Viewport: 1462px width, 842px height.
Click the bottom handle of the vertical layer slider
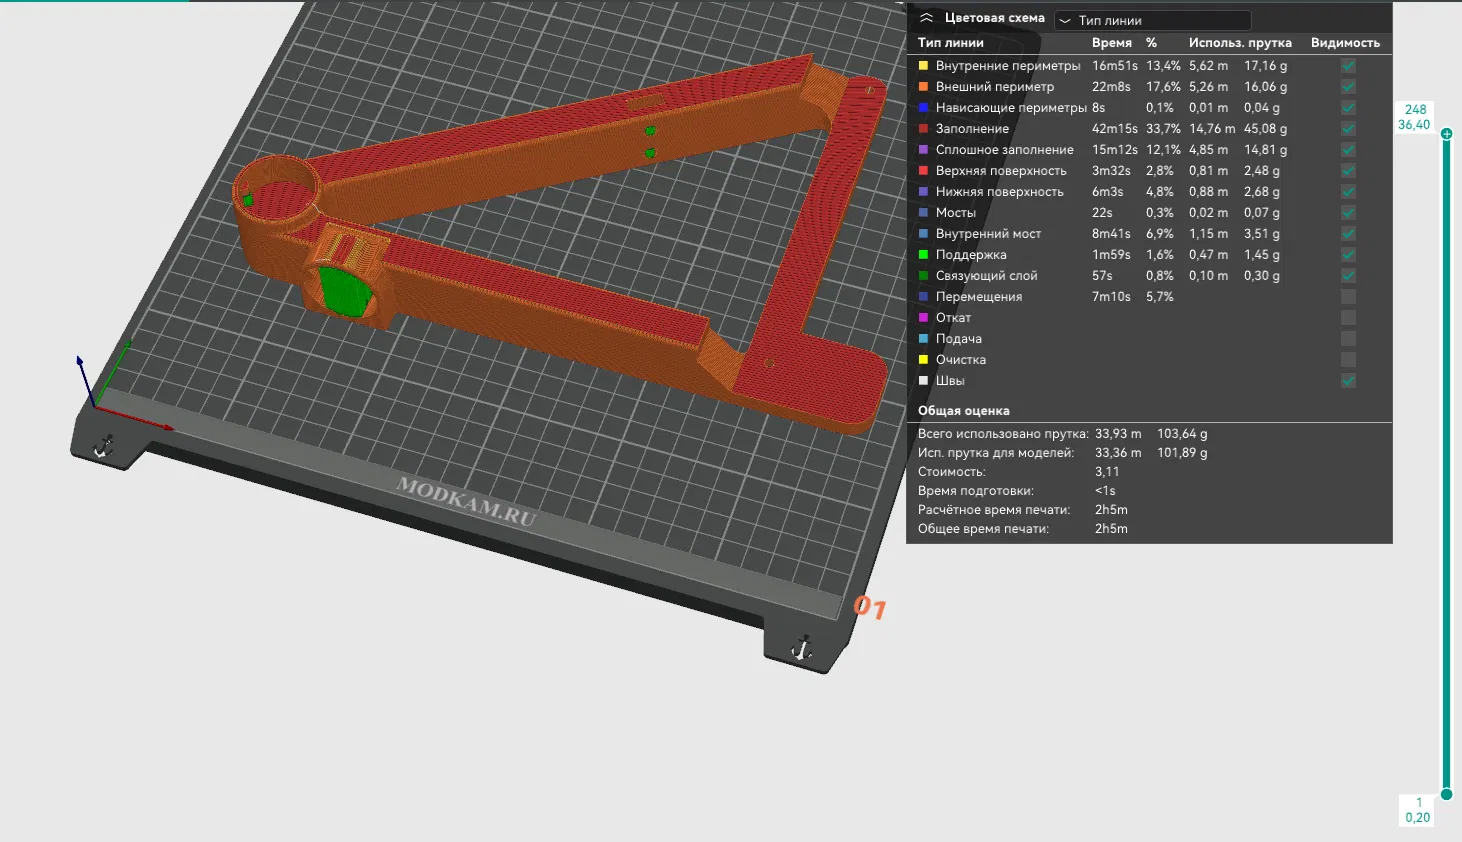1446,794
